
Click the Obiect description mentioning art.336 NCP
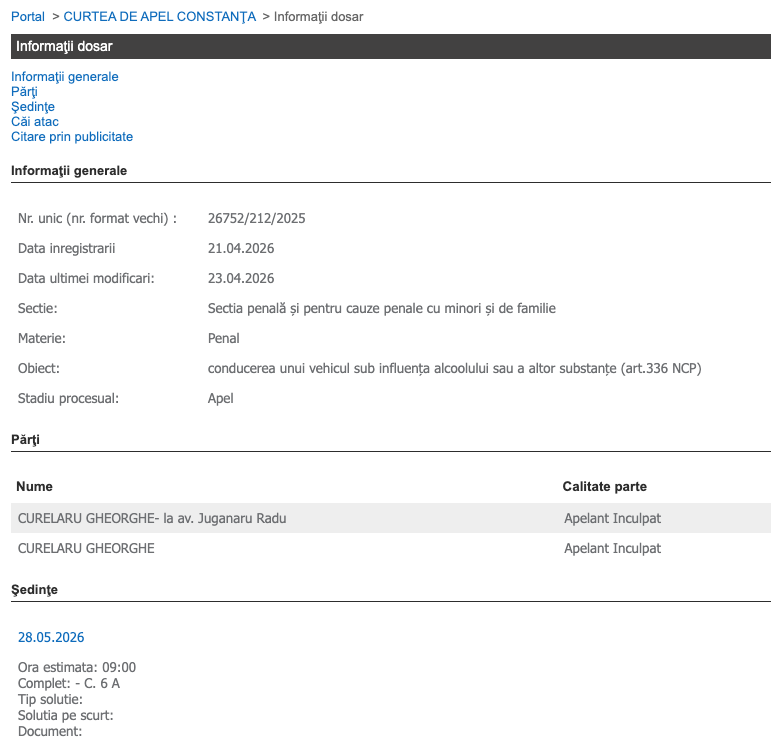[x=454, y=368]
